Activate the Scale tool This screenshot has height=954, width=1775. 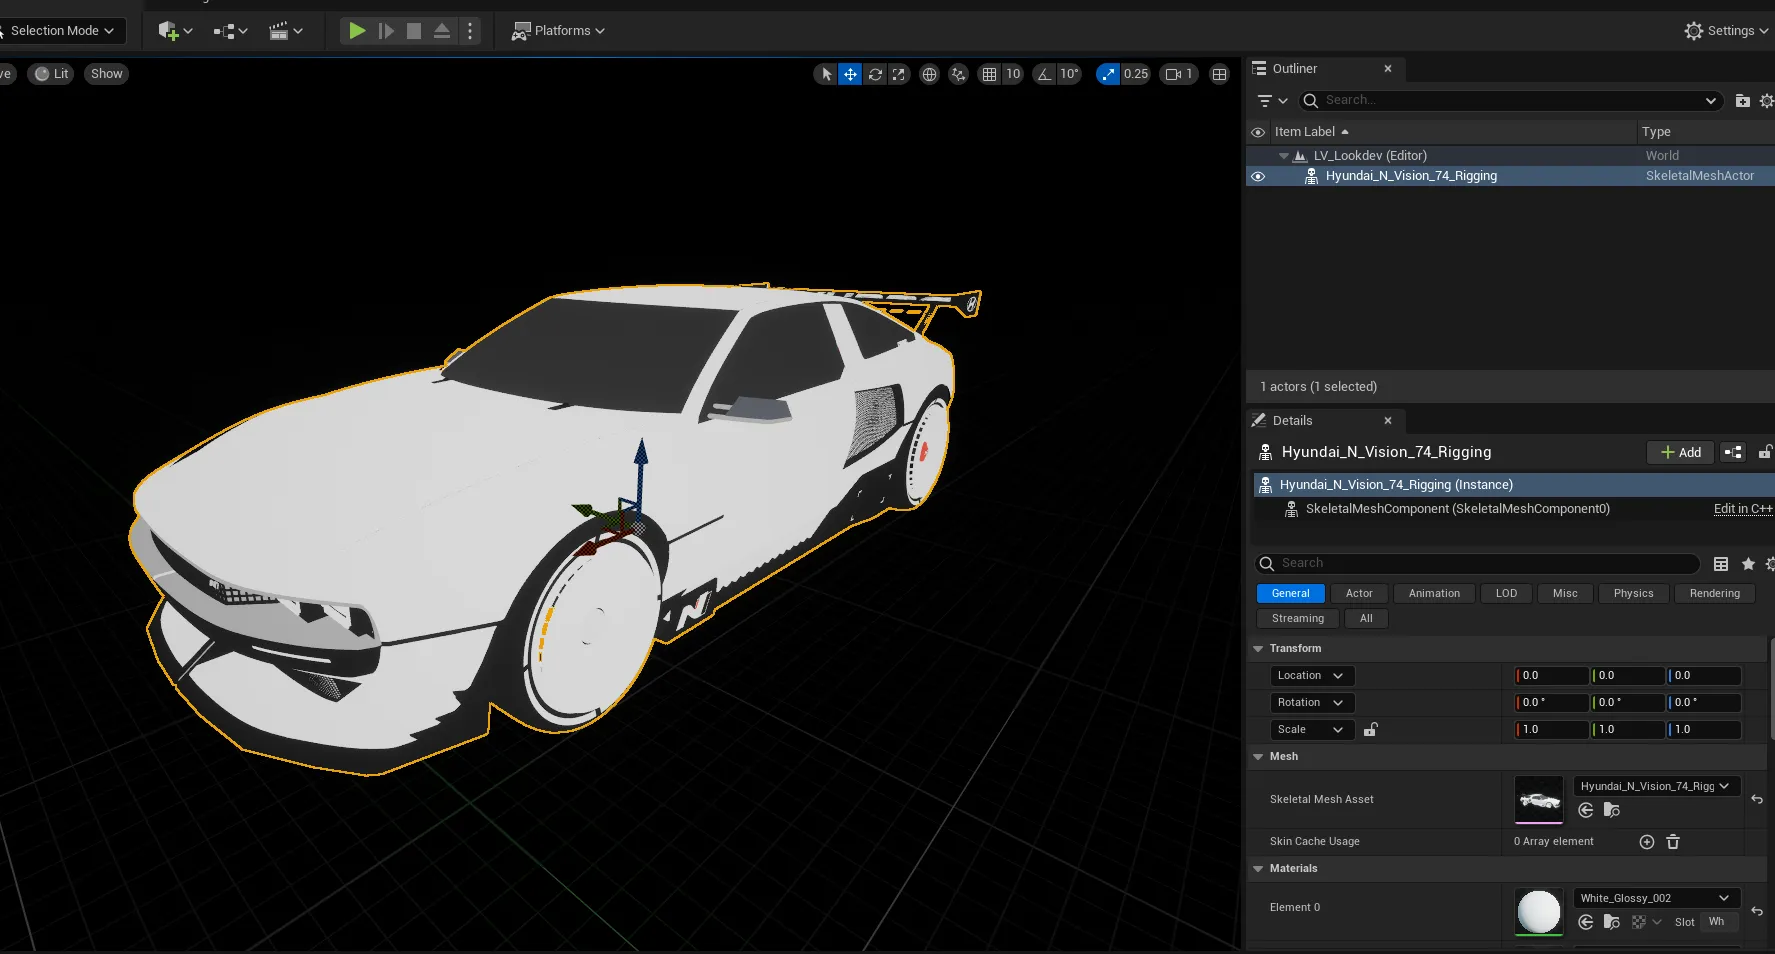(x=899, y=74)
